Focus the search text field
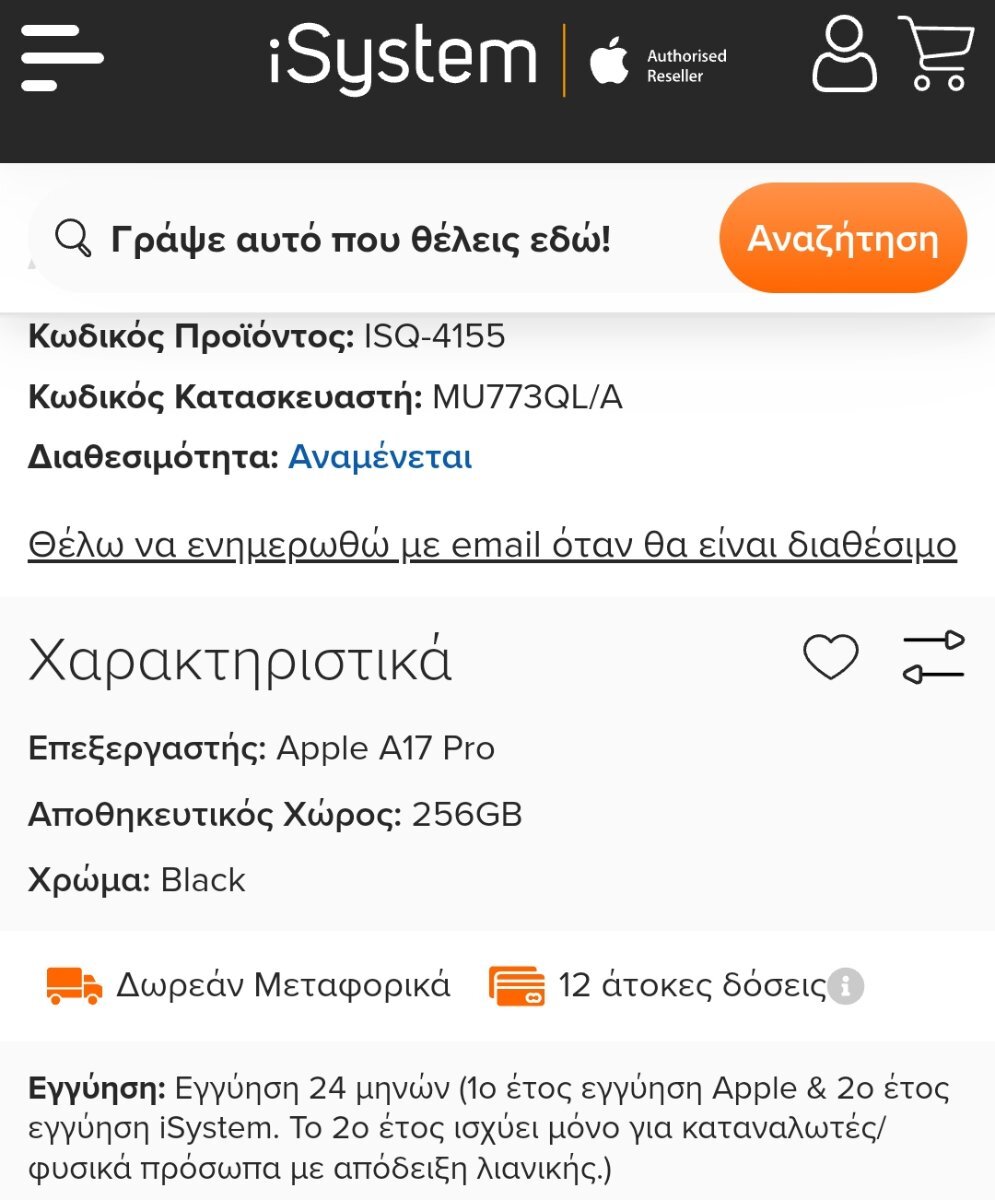This screenshot has width=995, height=1200. [400, 239]
